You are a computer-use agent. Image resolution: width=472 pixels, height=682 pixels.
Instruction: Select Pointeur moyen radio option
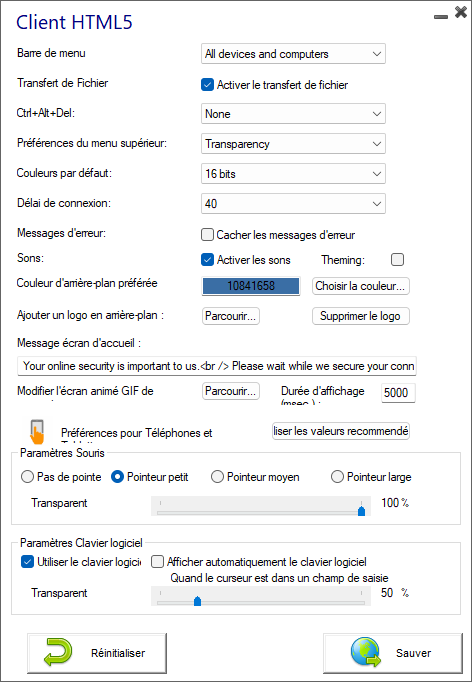217,477
